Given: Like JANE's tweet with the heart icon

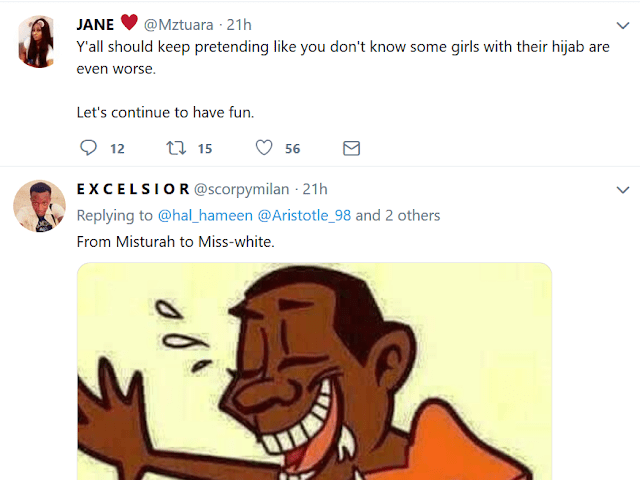Looking at the screenshot, I should 264,148.
